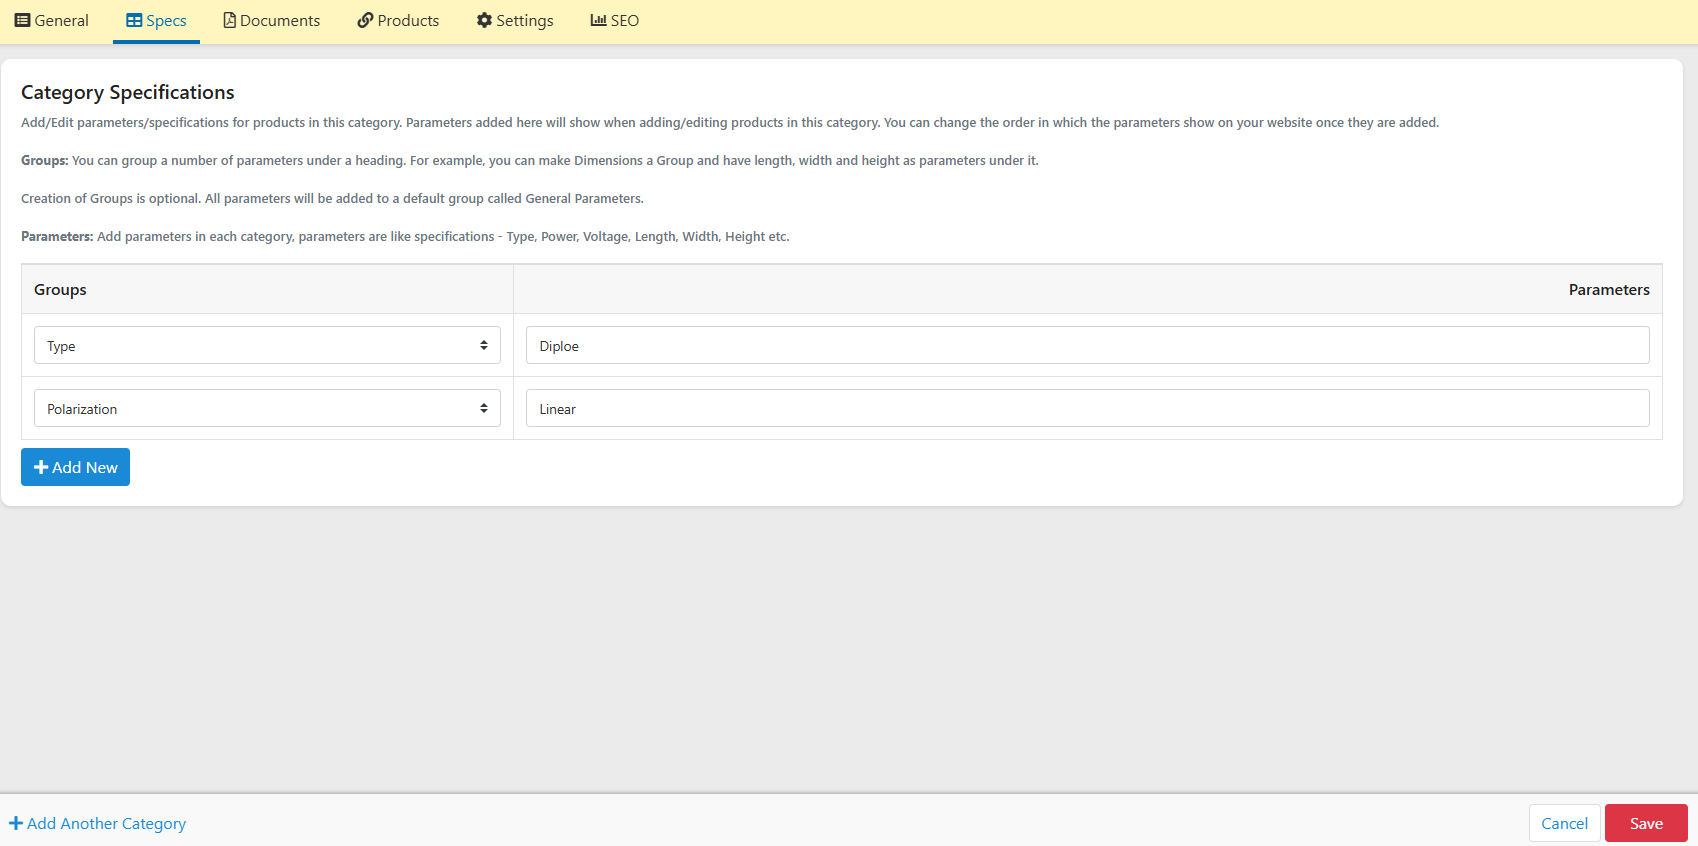The width and height of the screenshot is (1698, 846).
Task: Click the Settings gear icon
Action: click(484, 20)
